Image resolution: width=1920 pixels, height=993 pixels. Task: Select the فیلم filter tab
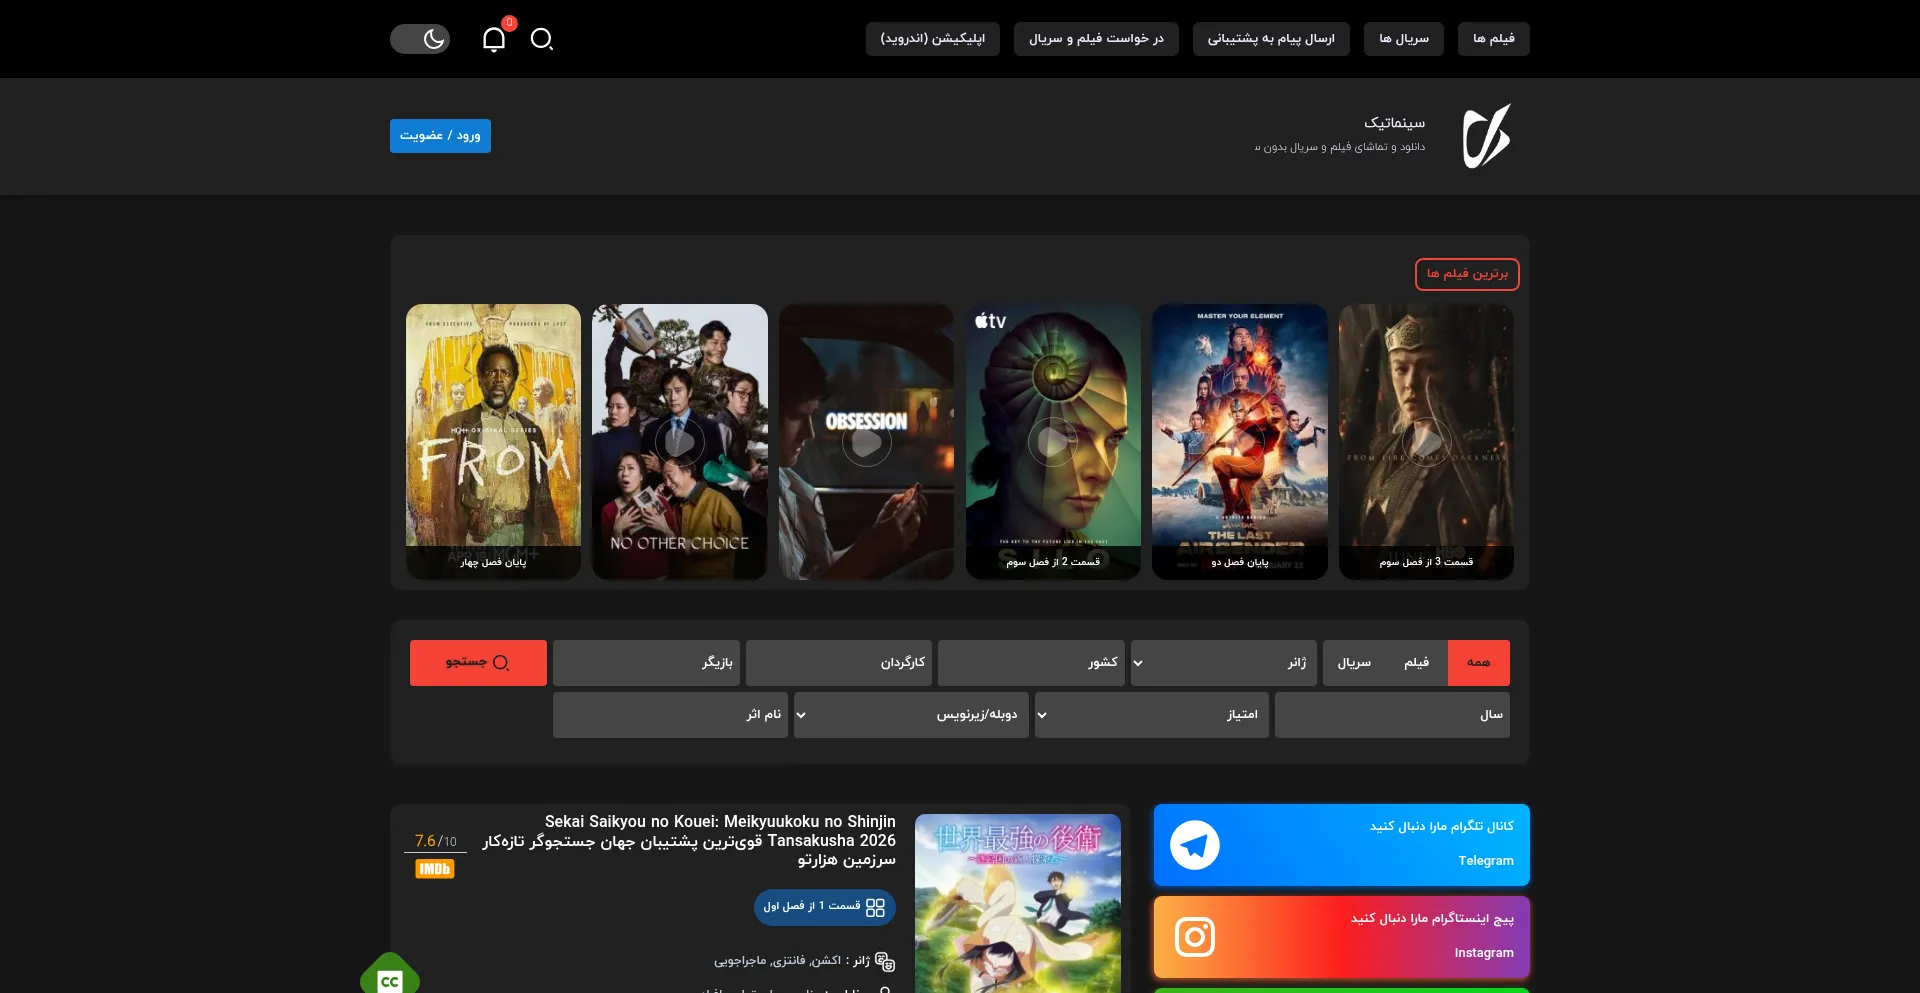tap(1416, 663)
